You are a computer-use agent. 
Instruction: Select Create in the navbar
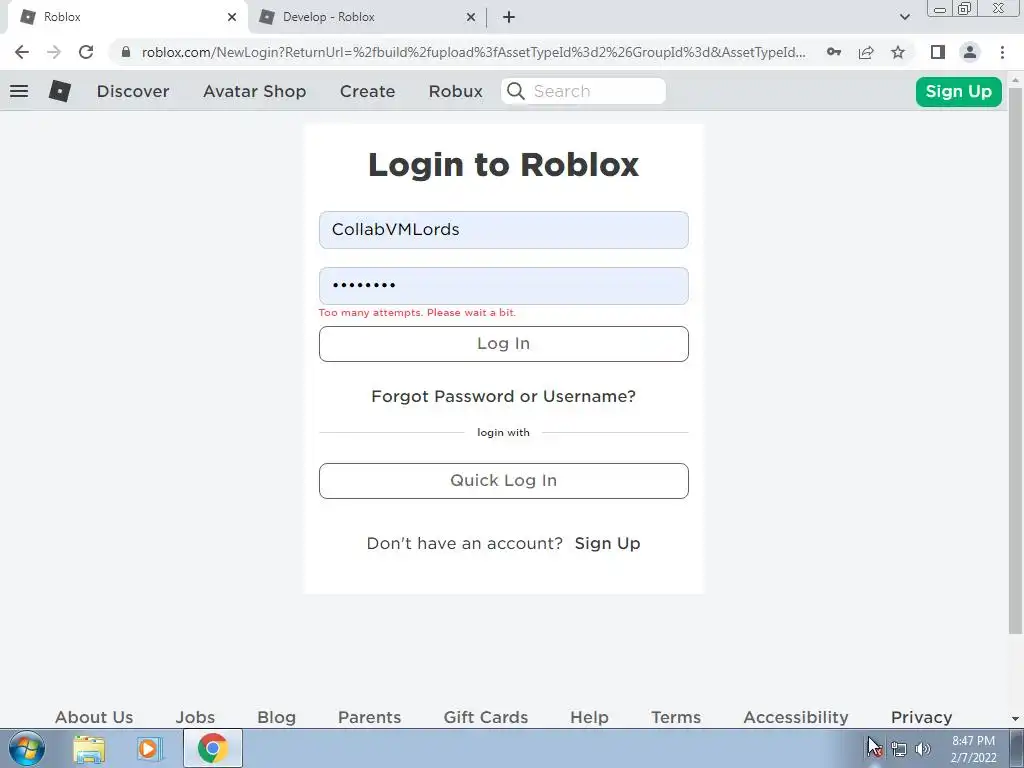click(368, 91)
